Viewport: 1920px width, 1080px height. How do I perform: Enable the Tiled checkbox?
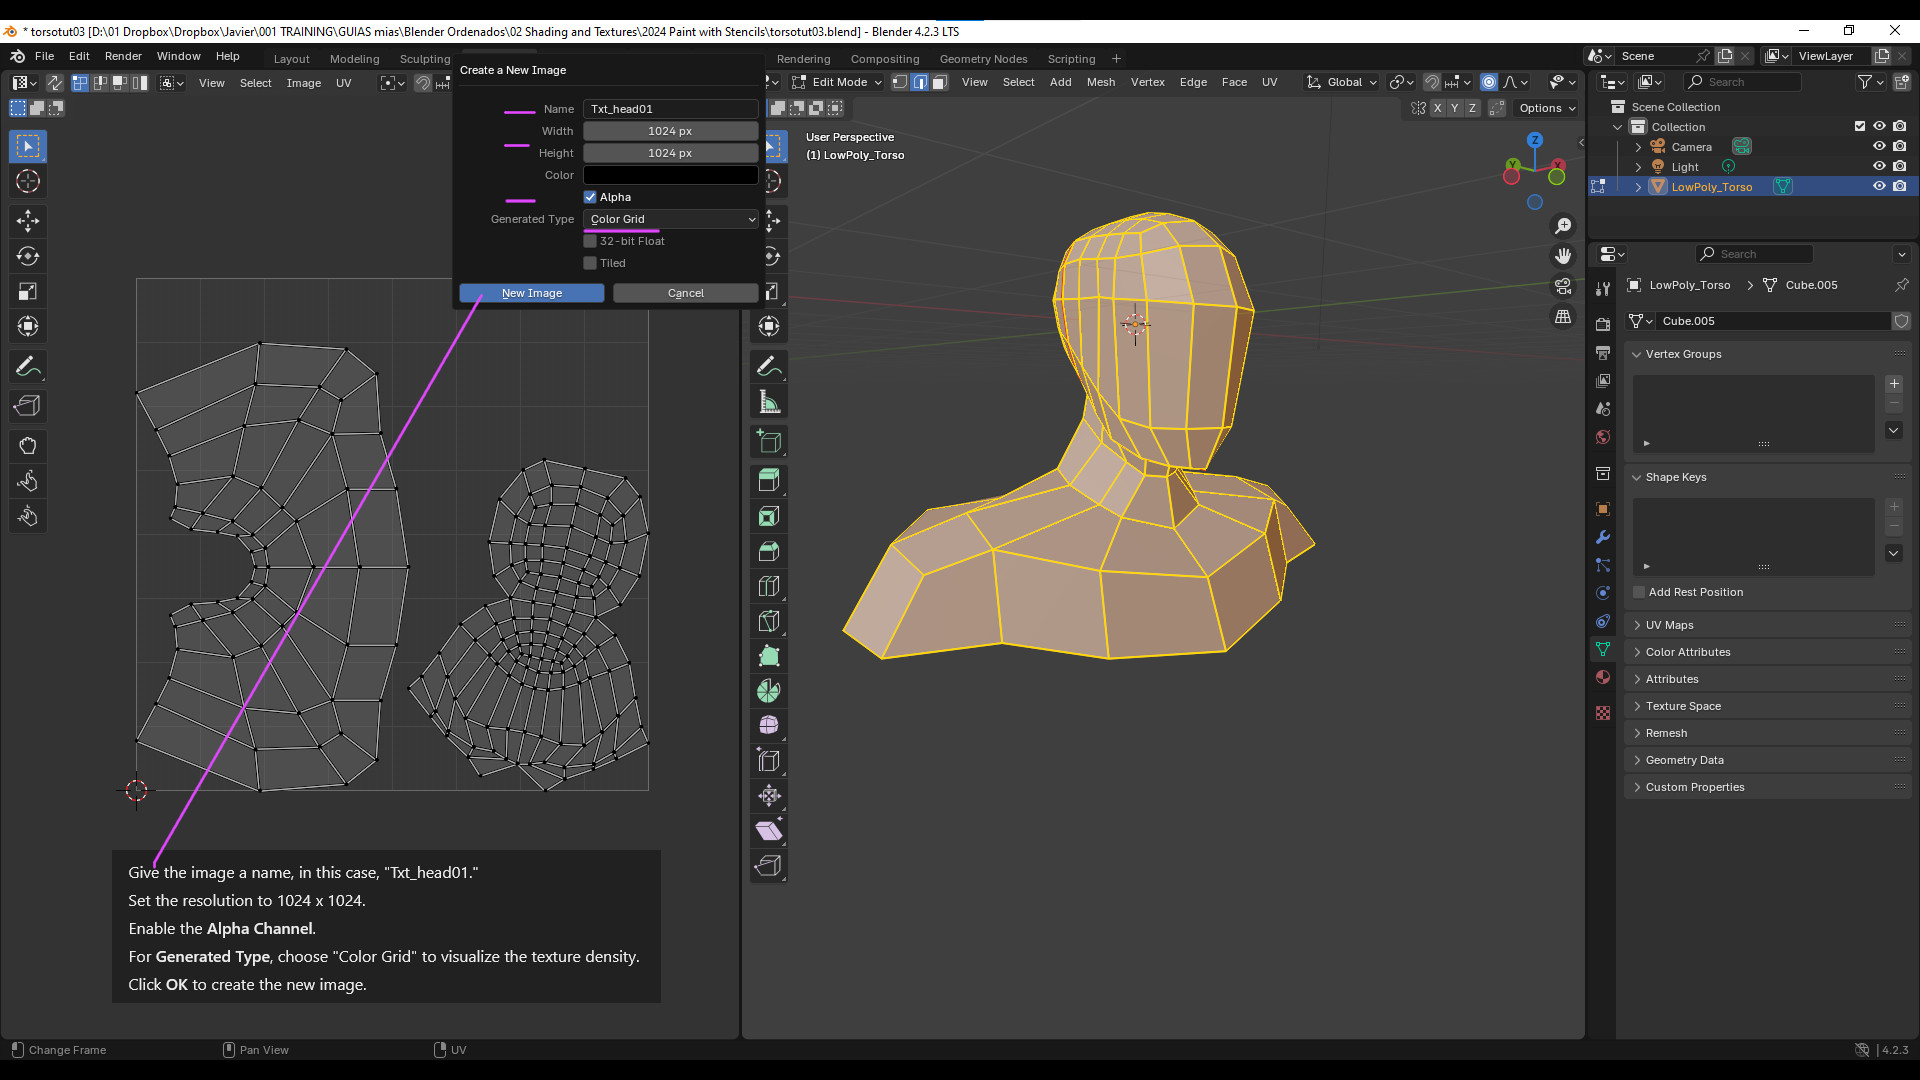click(590, 263)
